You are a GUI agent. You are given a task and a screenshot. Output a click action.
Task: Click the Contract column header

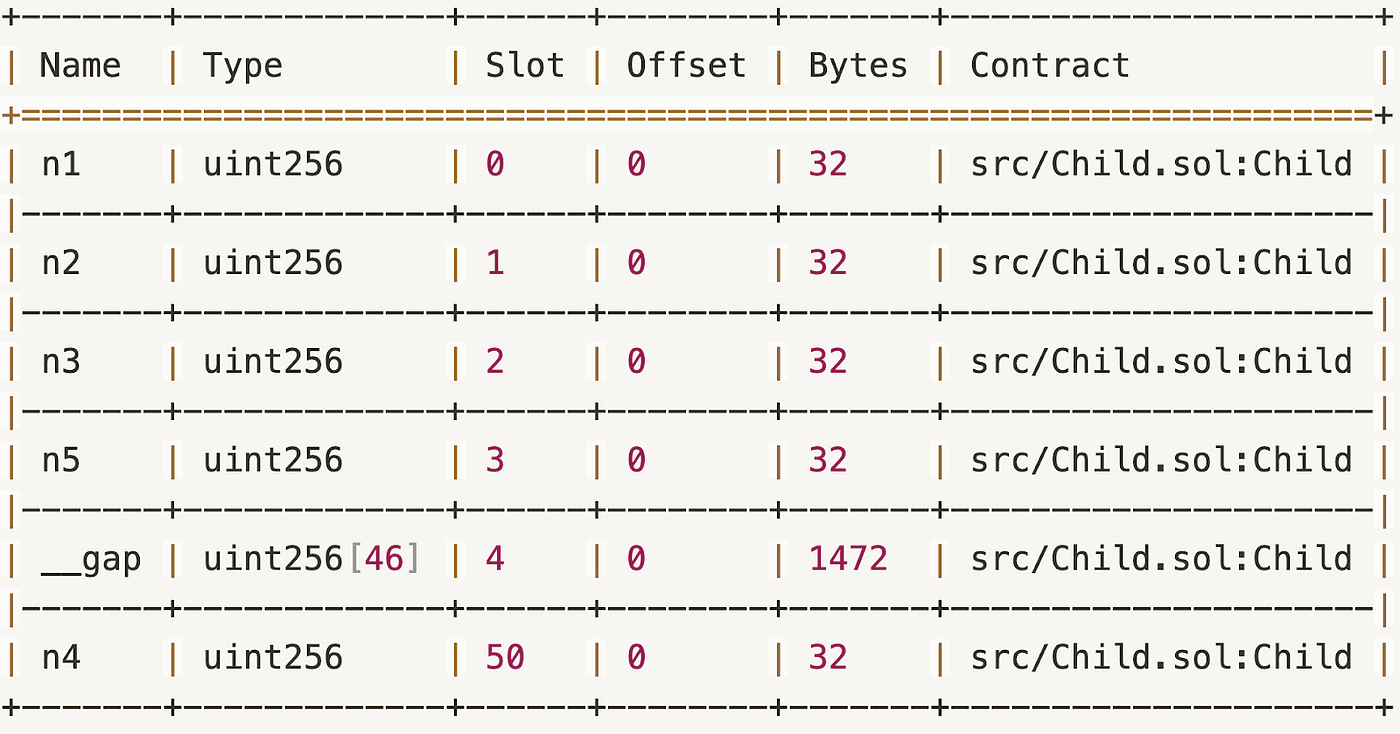click(x=1050, y=66)
